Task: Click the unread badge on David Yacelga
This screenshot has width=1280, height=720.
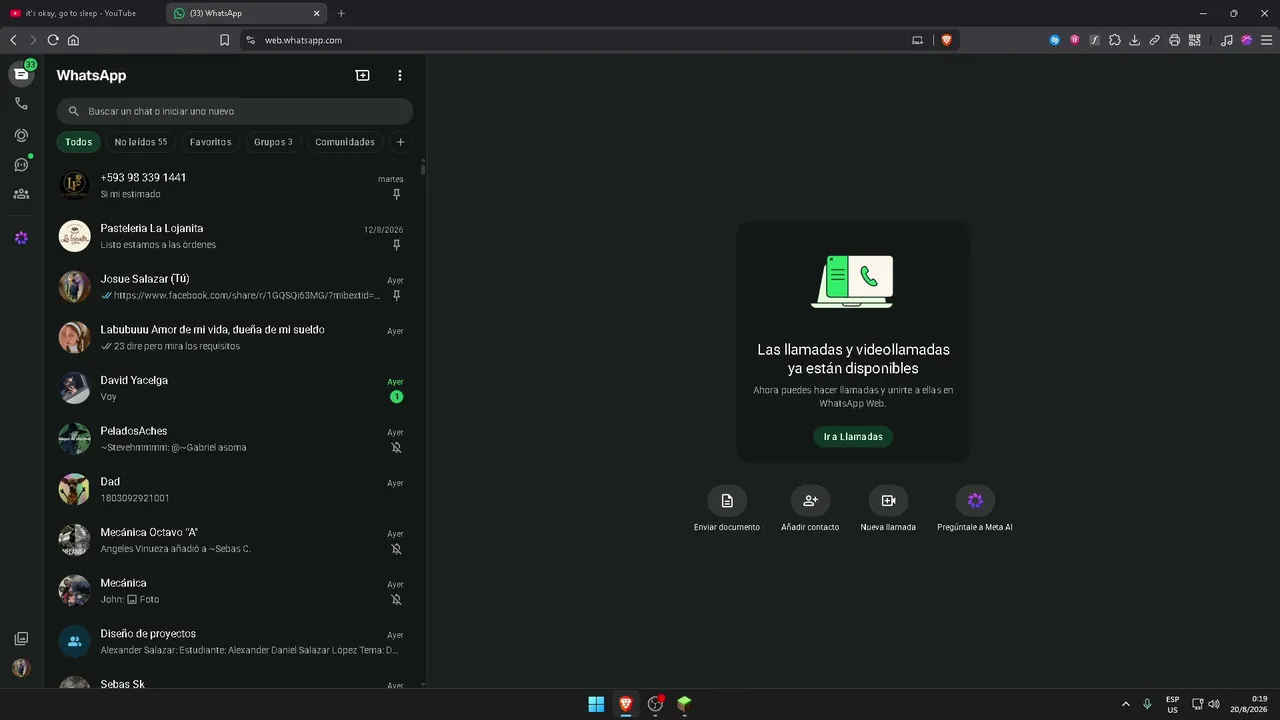Action: pos(396,397)
